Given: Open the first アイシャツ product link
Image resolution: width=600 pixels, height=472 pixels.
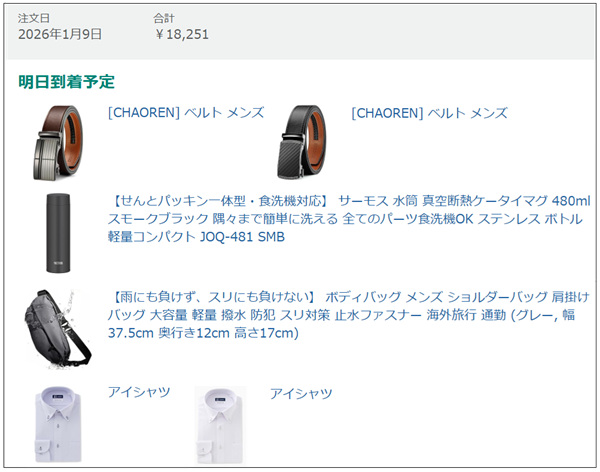Looking at the screenshot, I should (x=139, y=392).
